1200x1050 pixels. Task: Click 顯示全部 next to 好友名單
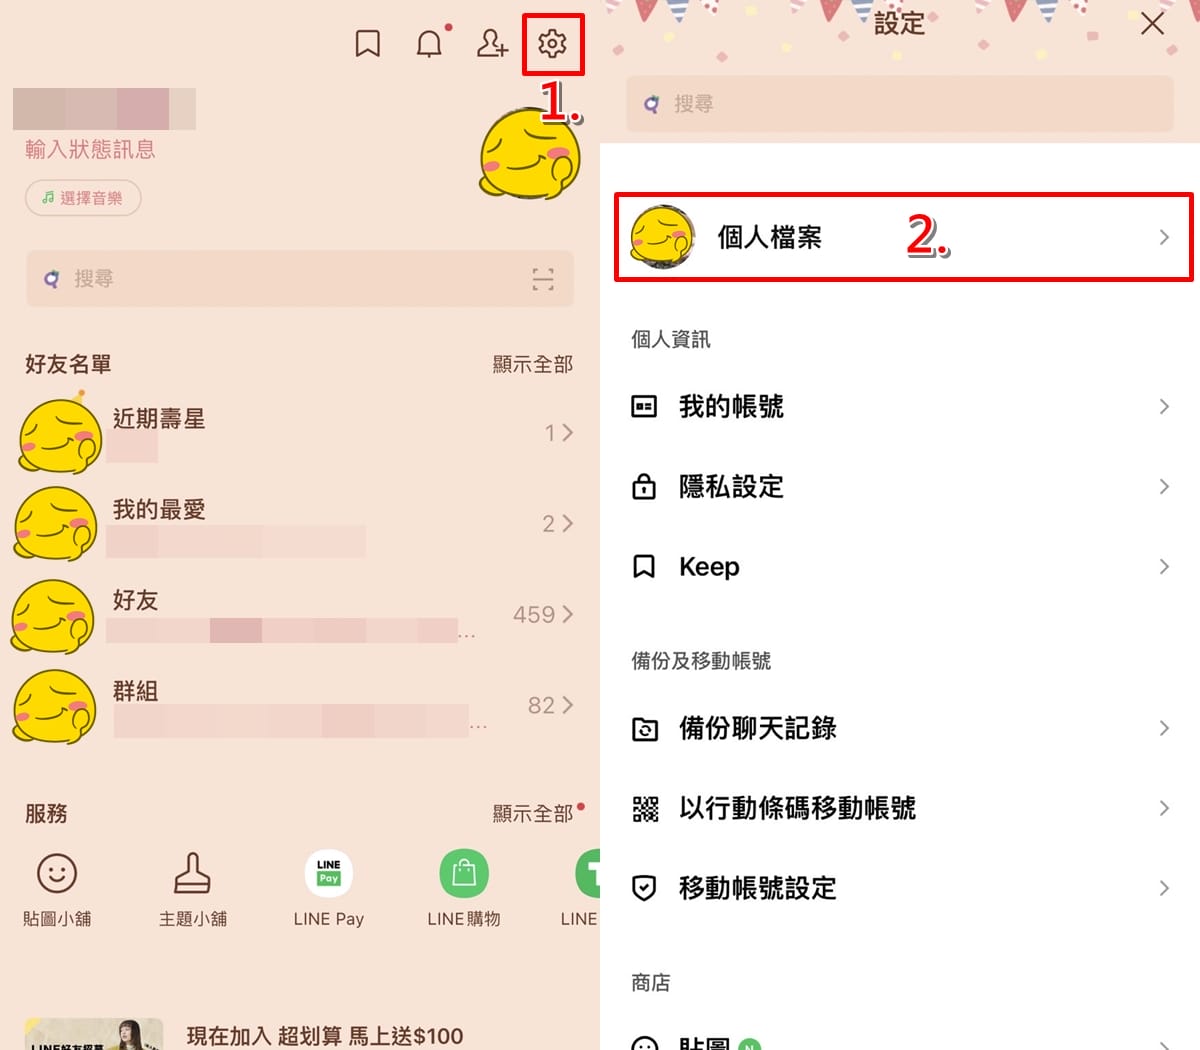pos(532,364)
